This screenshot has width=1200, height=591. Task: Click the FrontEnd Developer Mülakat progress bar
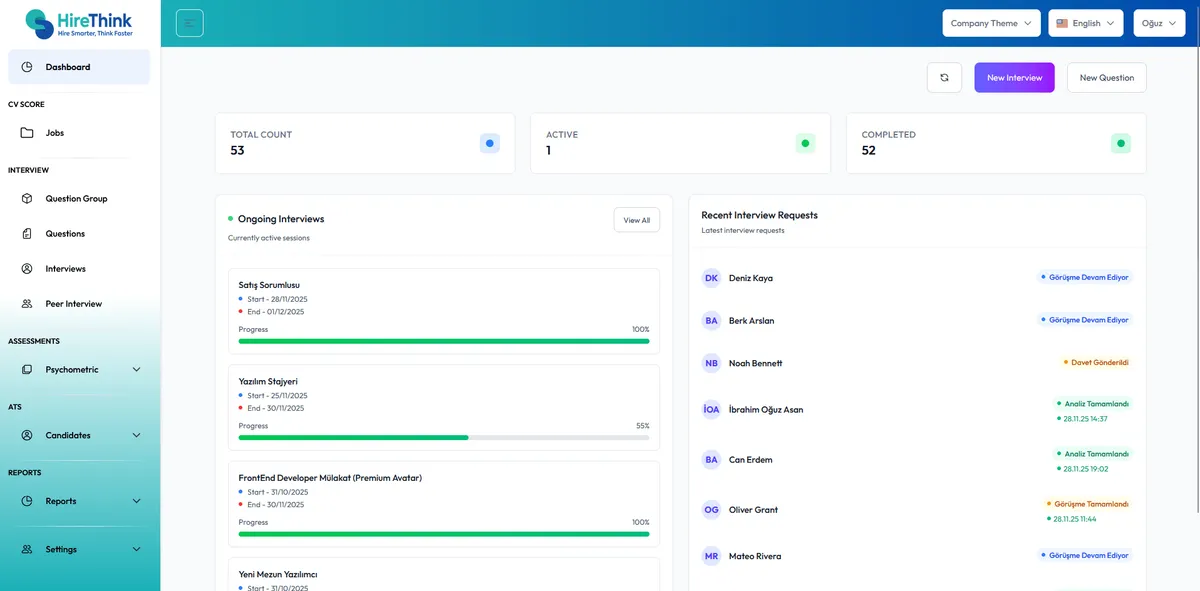point(444,534)
